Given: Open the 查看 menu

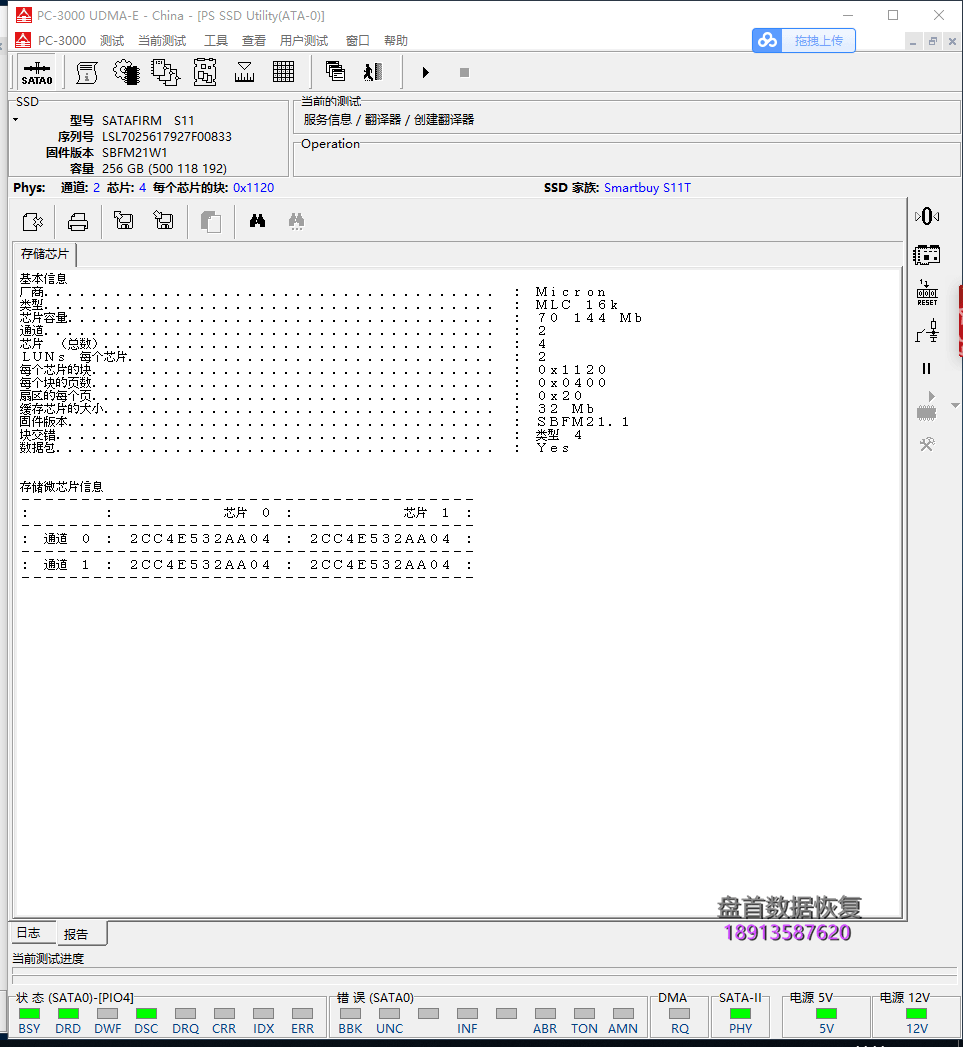Looking at the screenshot, I should (x=253, y=41).
